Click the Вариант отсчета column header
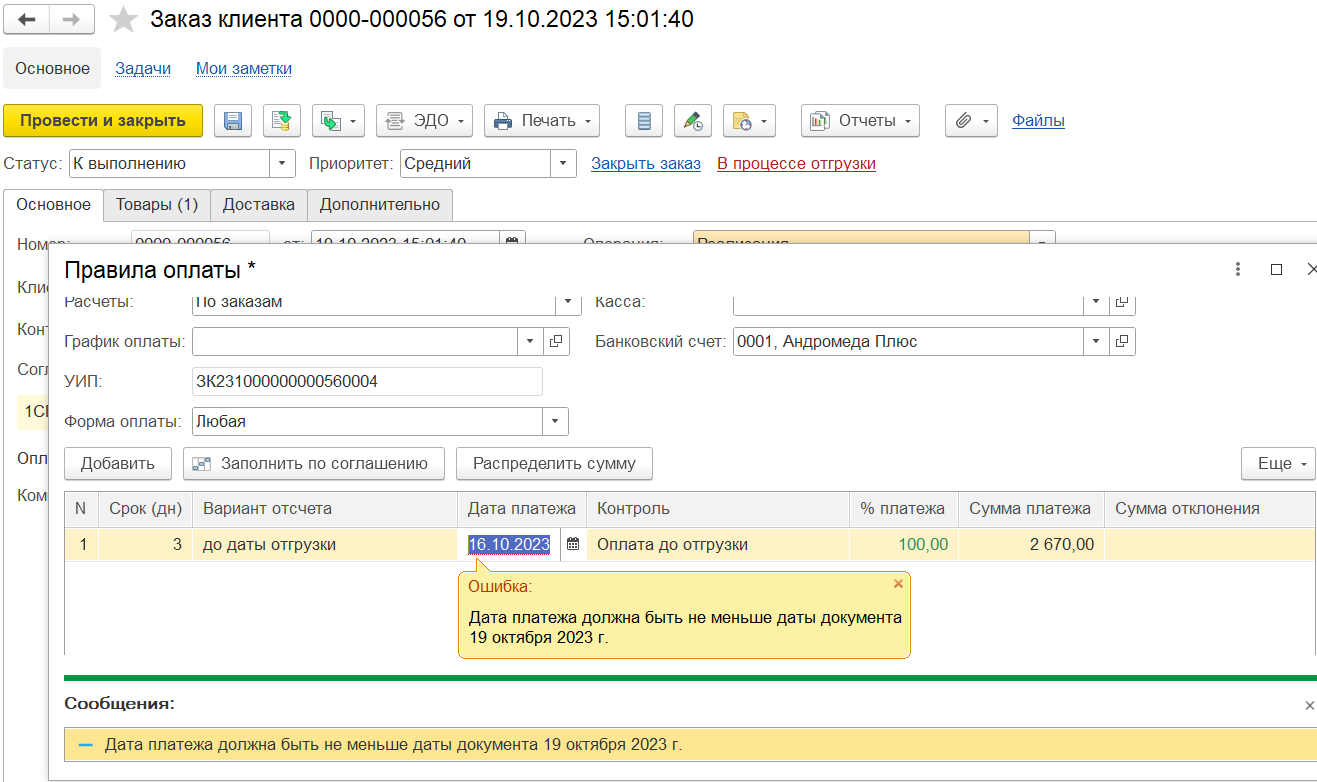 (325, 509)
